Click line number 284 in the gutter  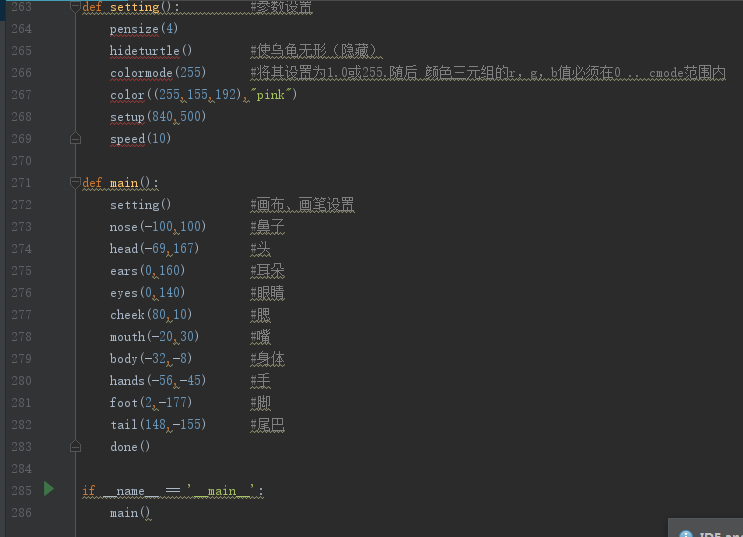click(21, 469)
